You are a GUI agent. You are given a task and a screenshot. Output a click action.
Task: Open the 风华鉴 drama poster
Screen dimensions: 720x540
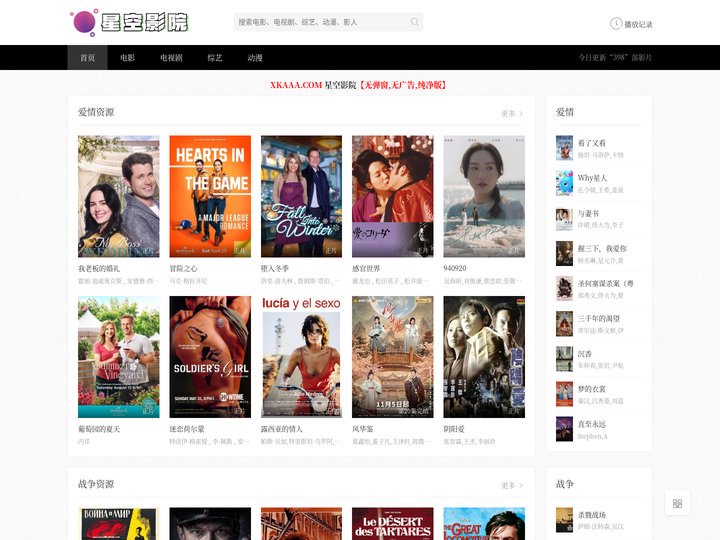click(393, 357)
